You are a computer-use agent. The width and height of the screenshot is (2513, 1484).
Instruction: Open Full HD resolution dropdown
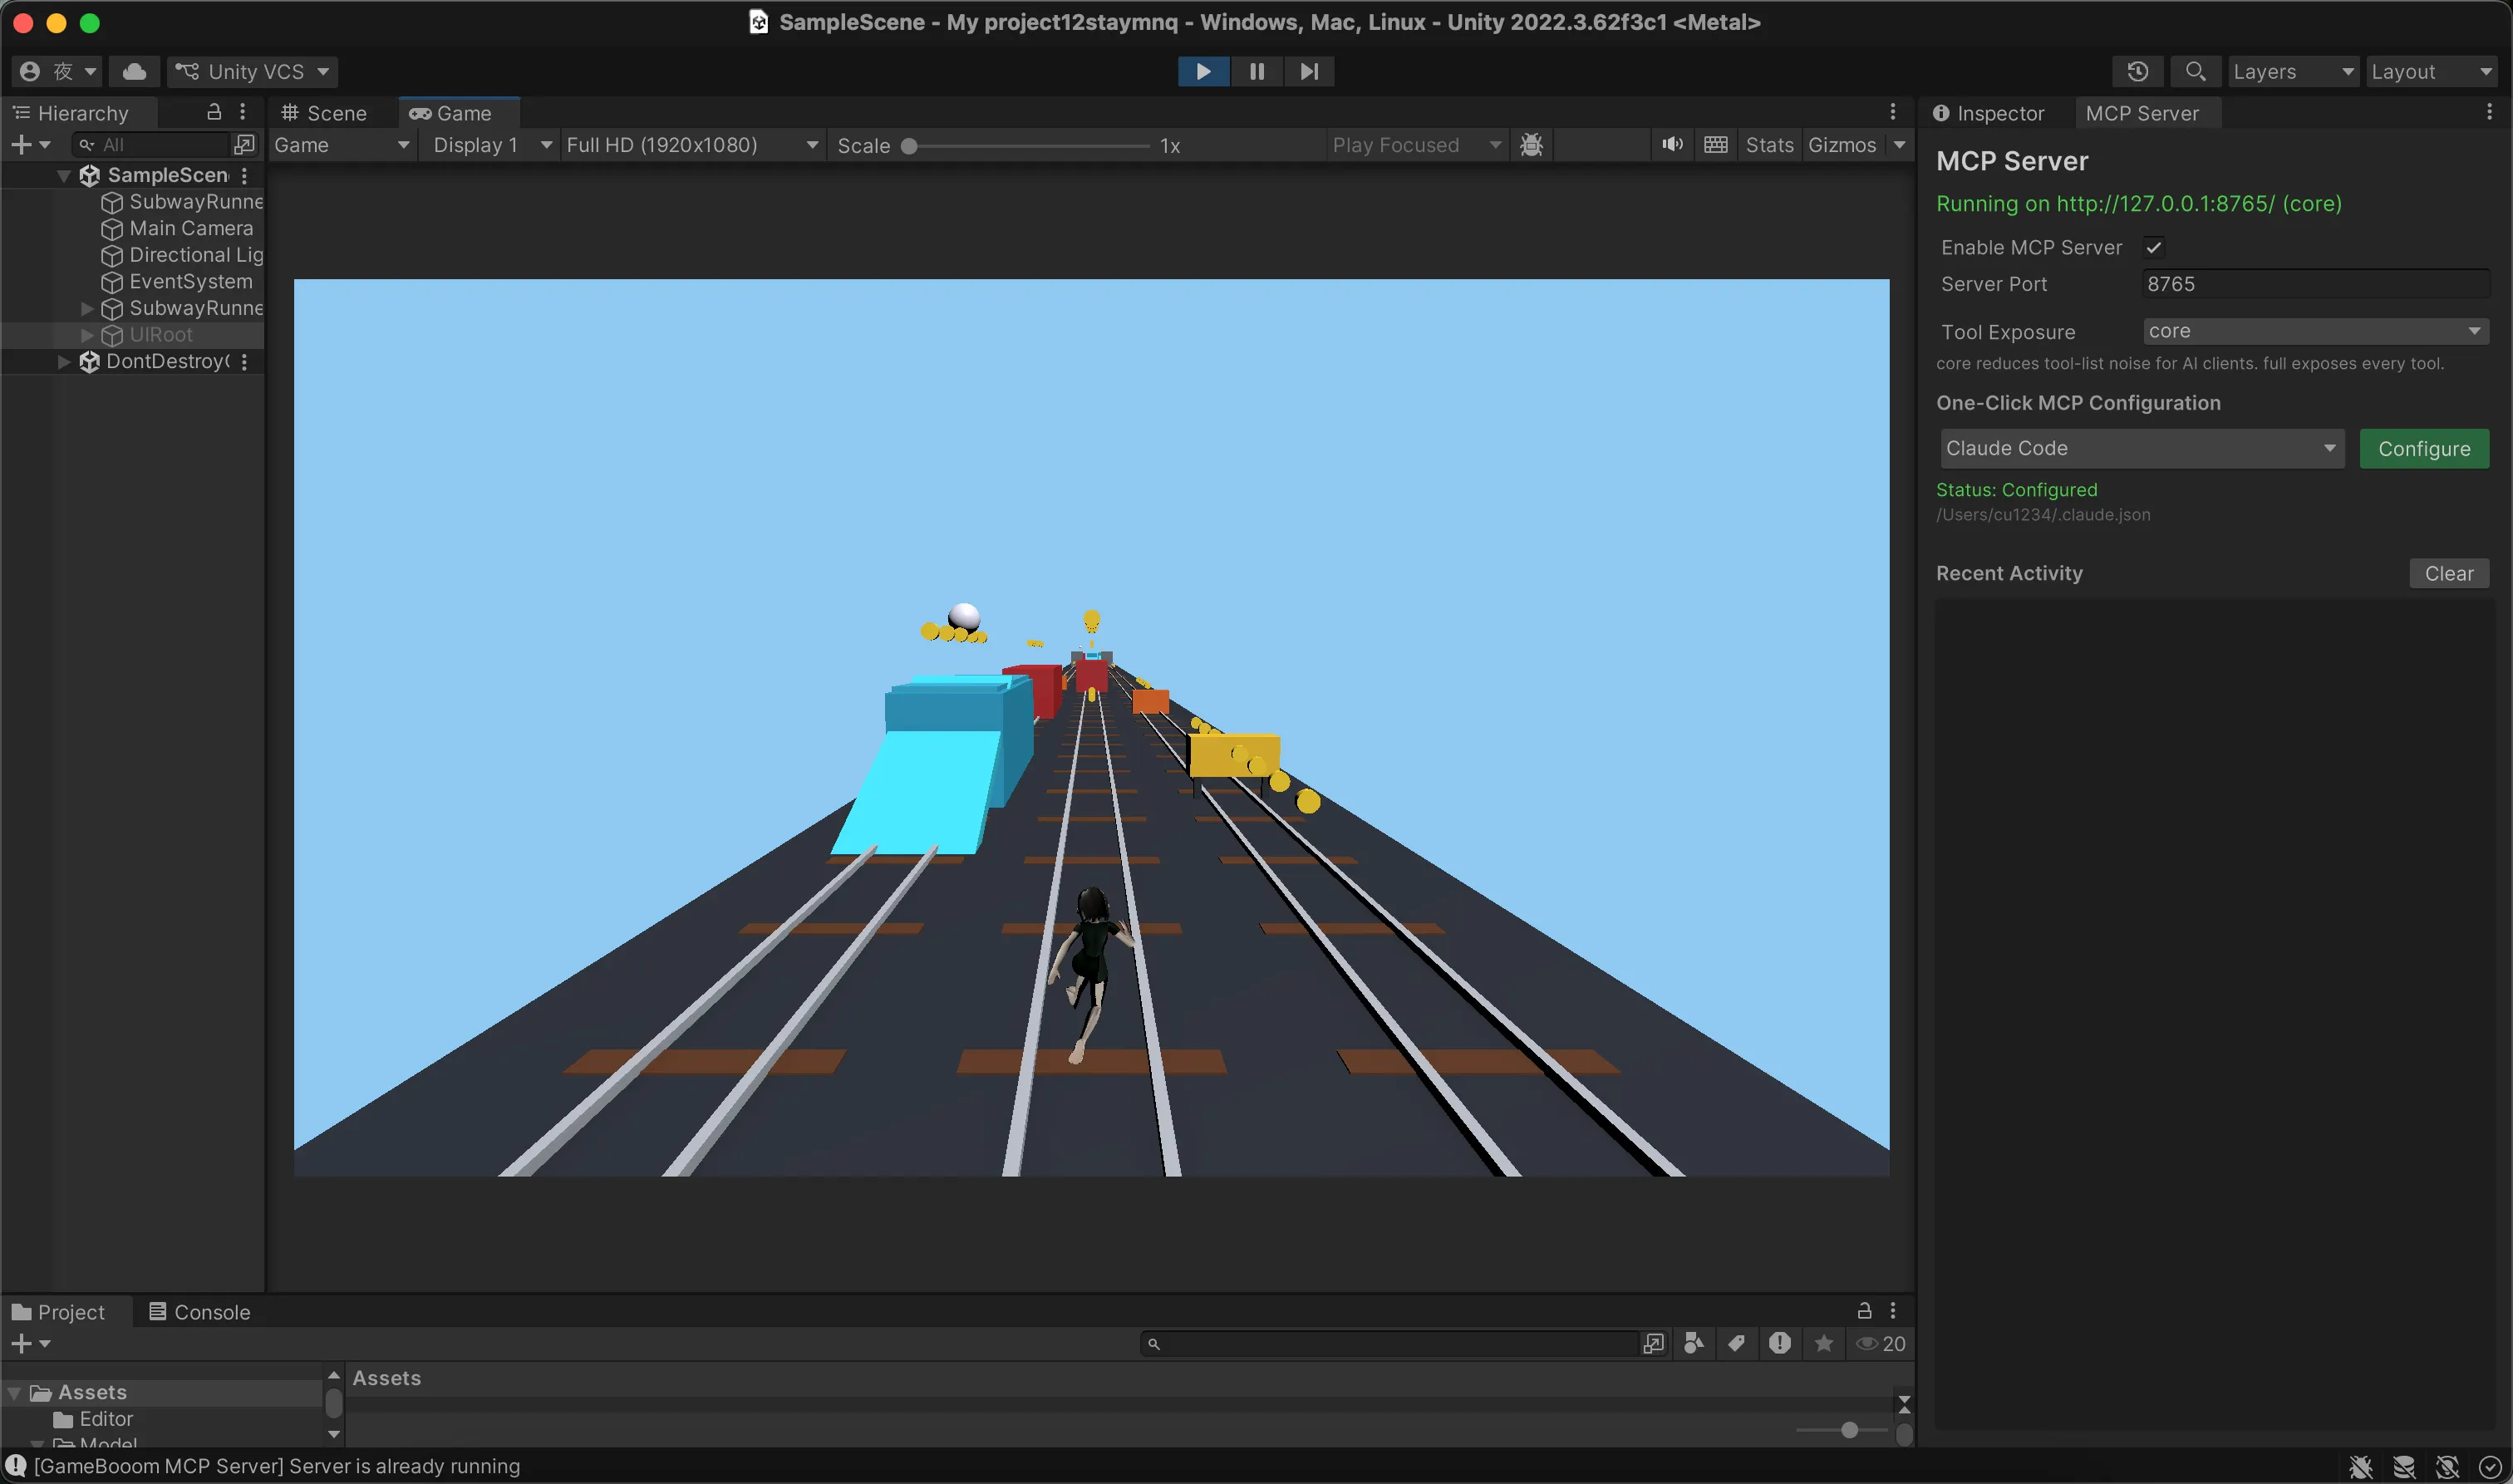coord(692,145)
